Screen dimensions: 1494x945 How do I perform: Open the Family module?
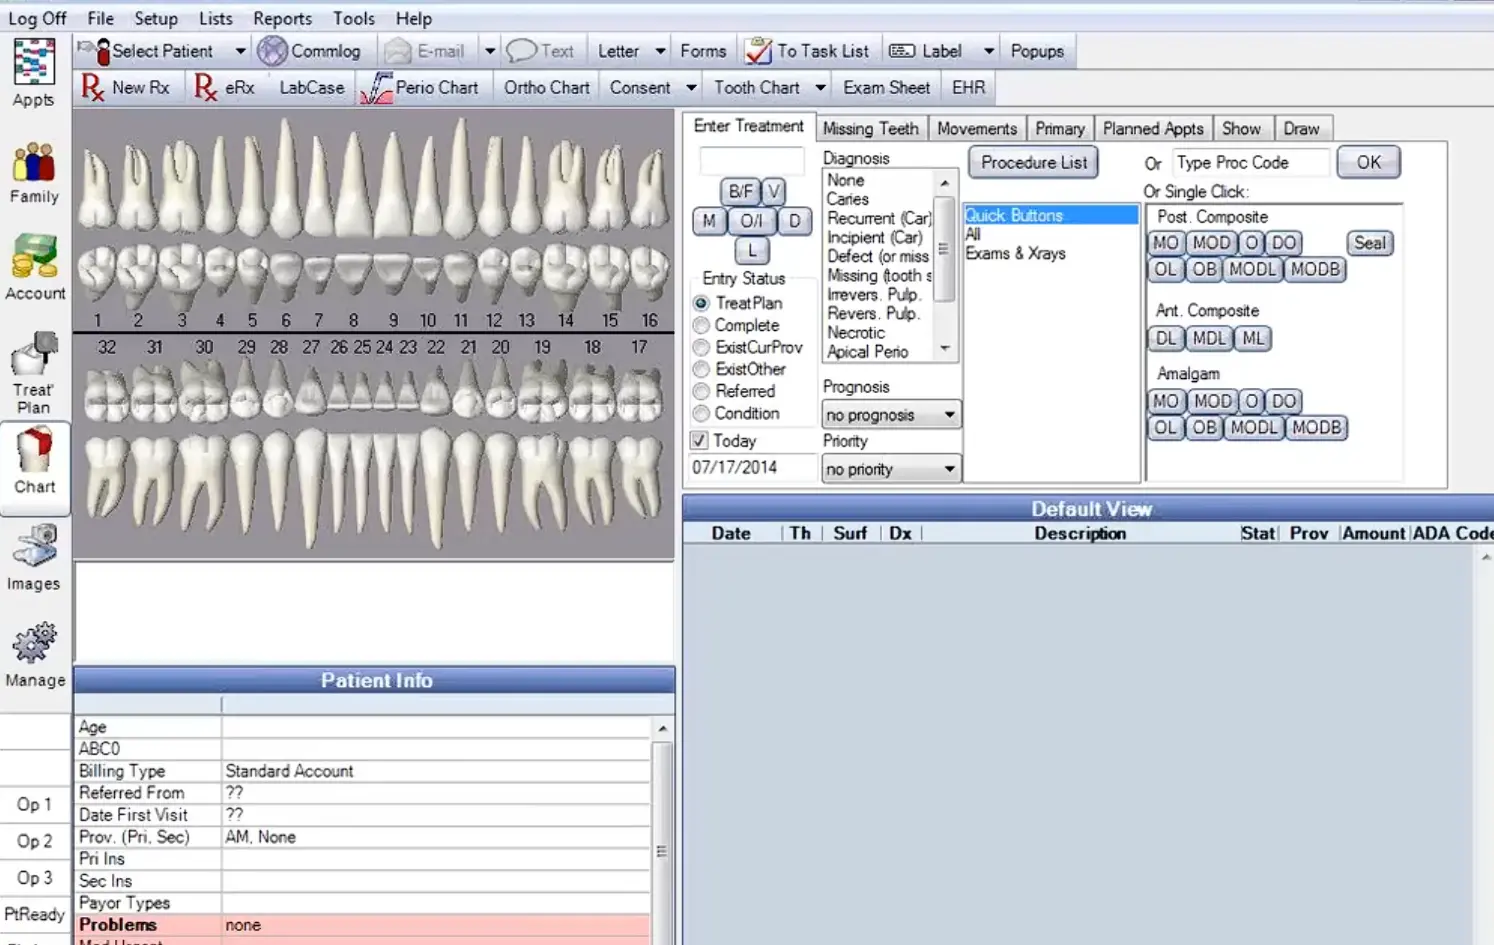35,170
